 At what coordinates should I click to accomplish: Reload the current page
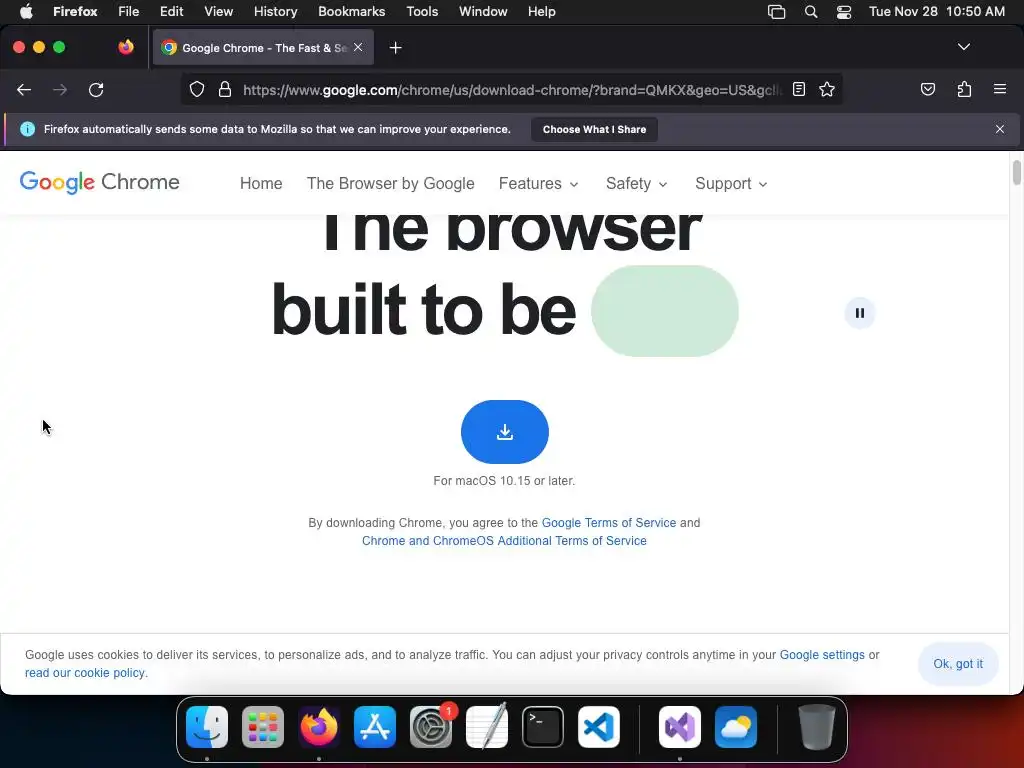[96, 89]
